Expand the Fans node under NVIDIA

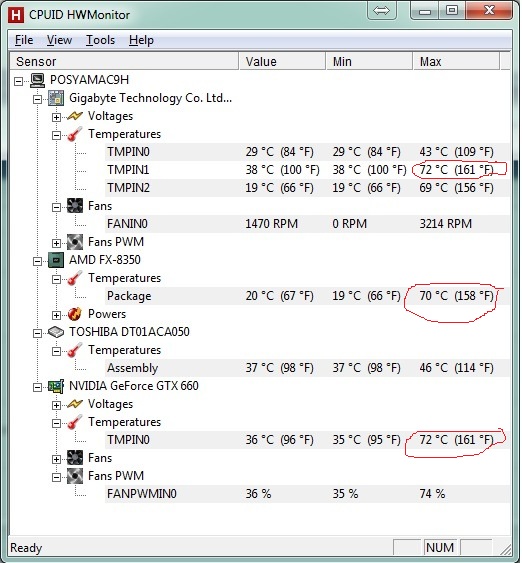coord(56,460)
